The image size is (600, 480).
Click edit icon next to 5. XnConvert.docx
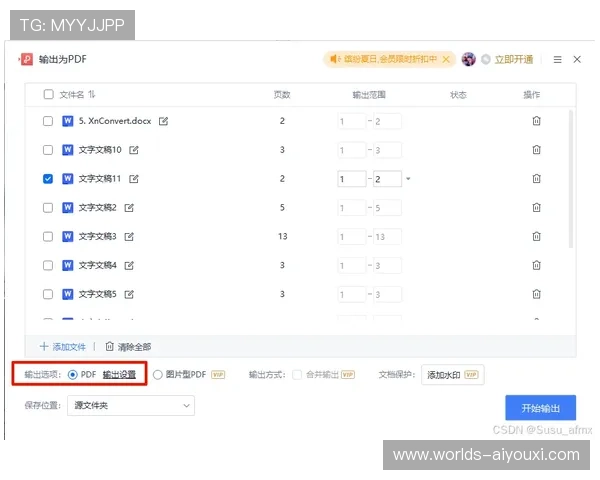click(x=163, y=121)
